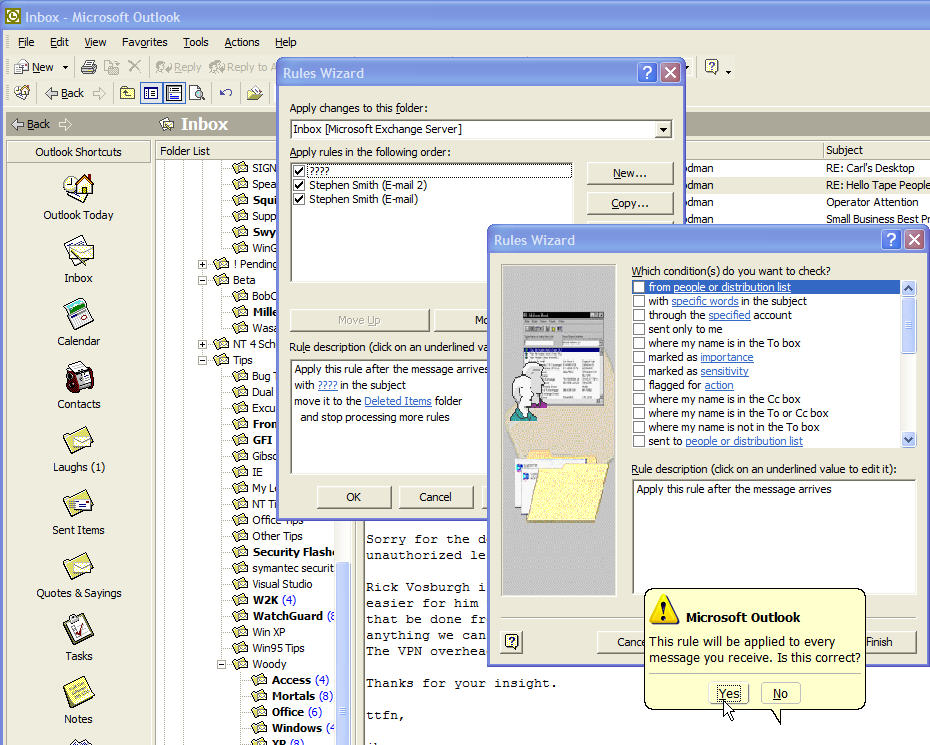Screen dimensions: 930x745
Task: Open Sent Items shortcut icon
Action: (78, 504)
